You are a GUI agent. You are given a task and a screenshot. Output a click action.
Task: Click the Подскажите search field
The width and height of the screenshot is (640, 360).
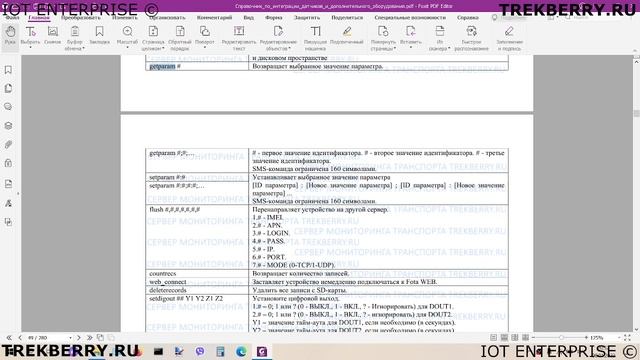point(512,18)
